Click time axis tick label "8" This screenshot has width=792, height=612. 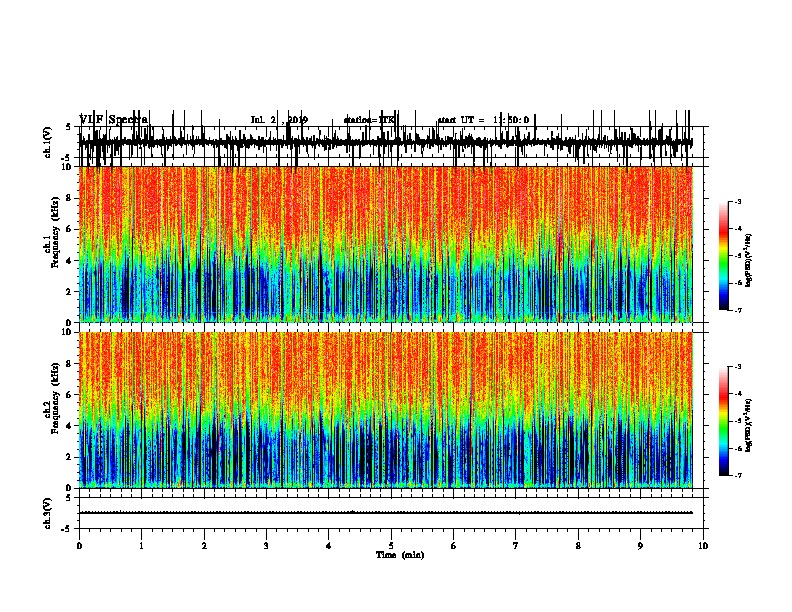click(578, 546)
